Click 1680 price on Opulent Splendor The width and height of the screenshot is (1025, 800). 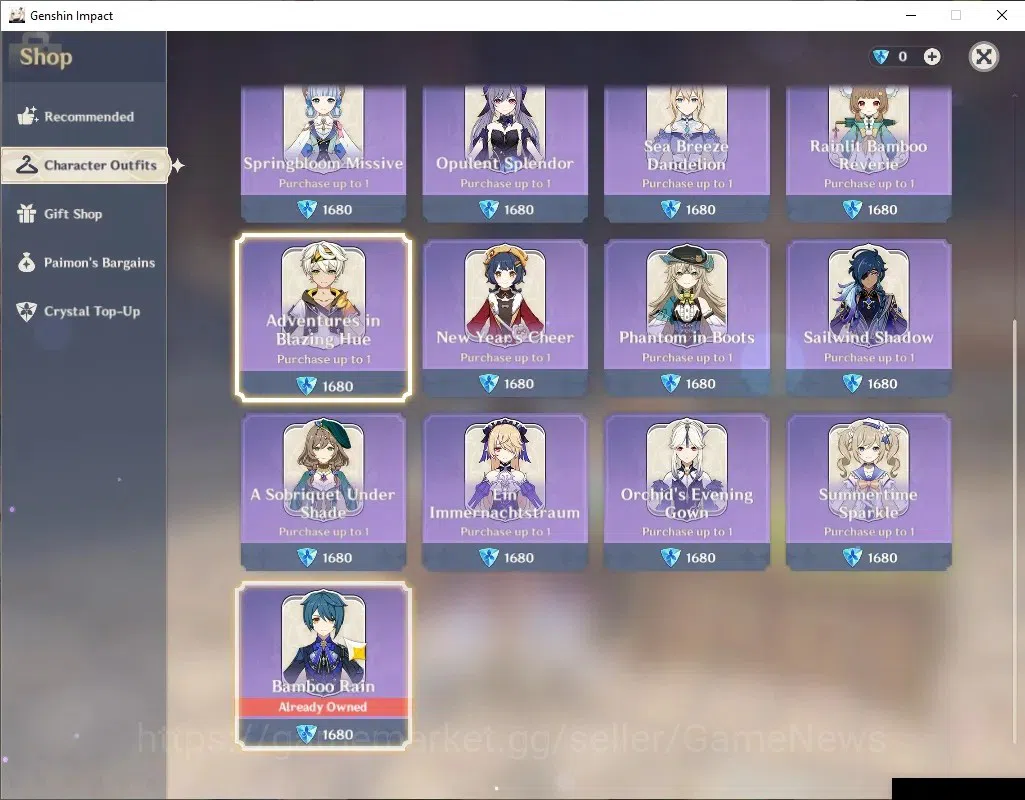pyautogui.click(x=506, y=209)
